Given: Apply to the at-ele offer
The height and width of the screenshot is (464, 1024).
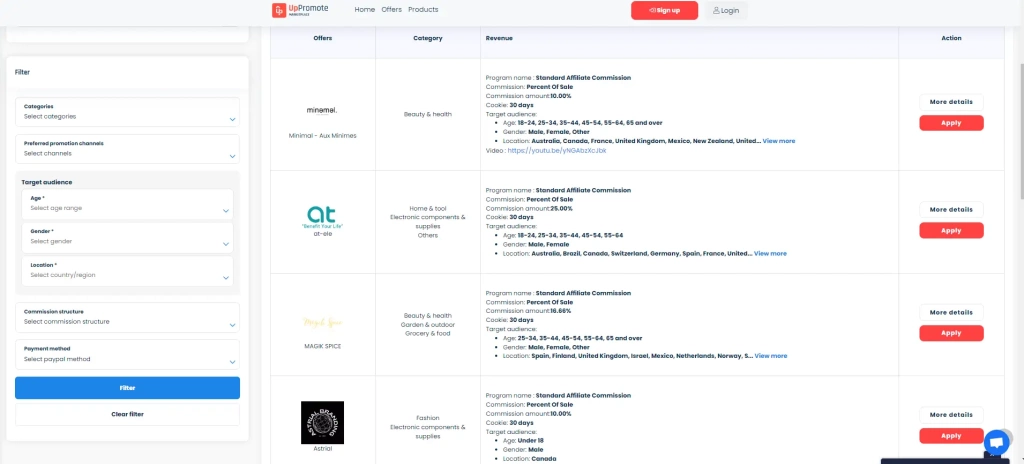Looking at the screenshot, I should tap(951, 230).
